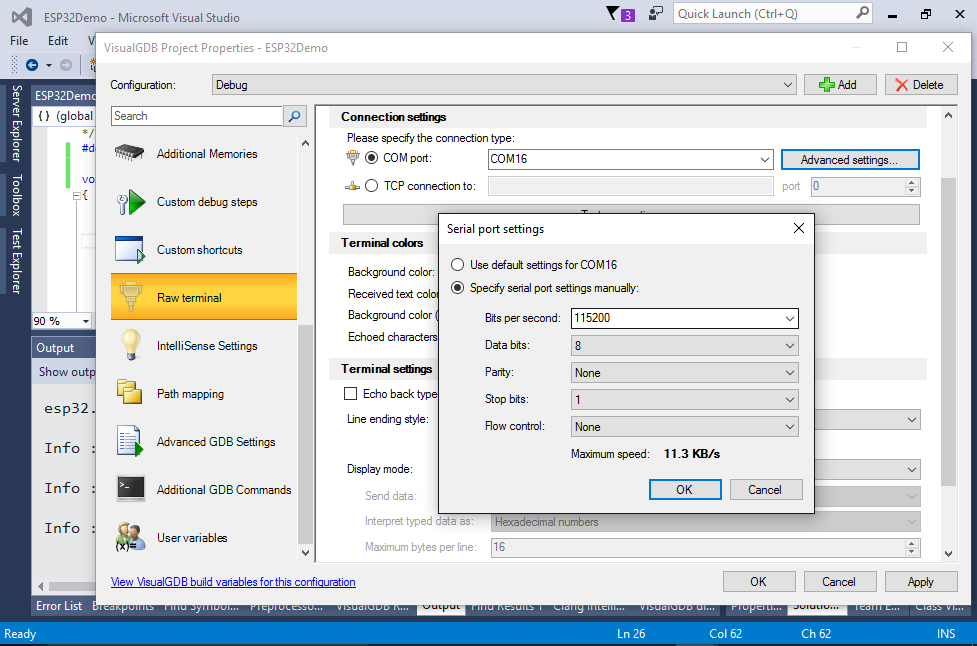Open the File menu
Image resolution: width=977 pixels, height=646 pixels.
19,40
